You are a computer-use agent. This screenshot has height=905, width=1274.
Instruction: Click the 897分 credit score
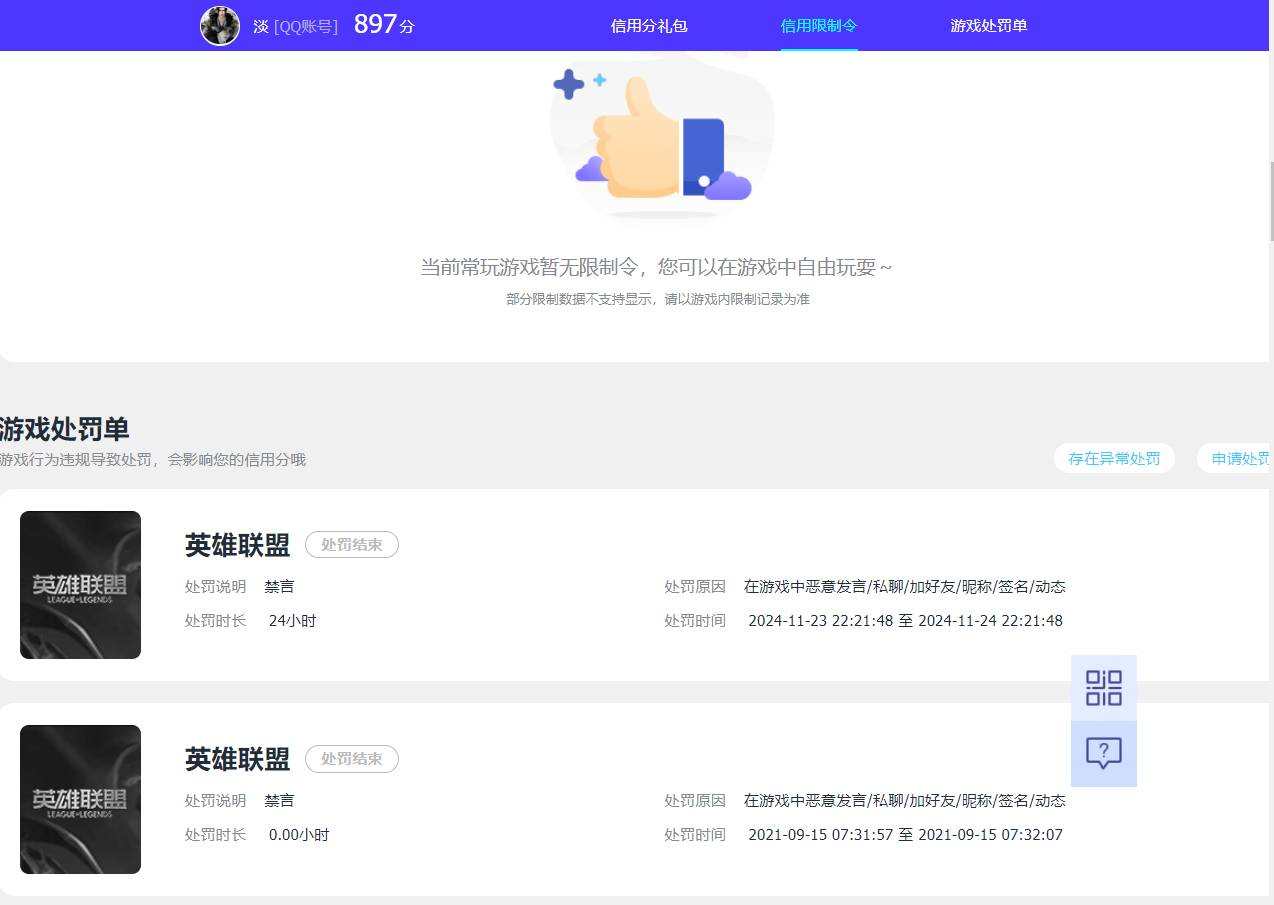point(384,25)
